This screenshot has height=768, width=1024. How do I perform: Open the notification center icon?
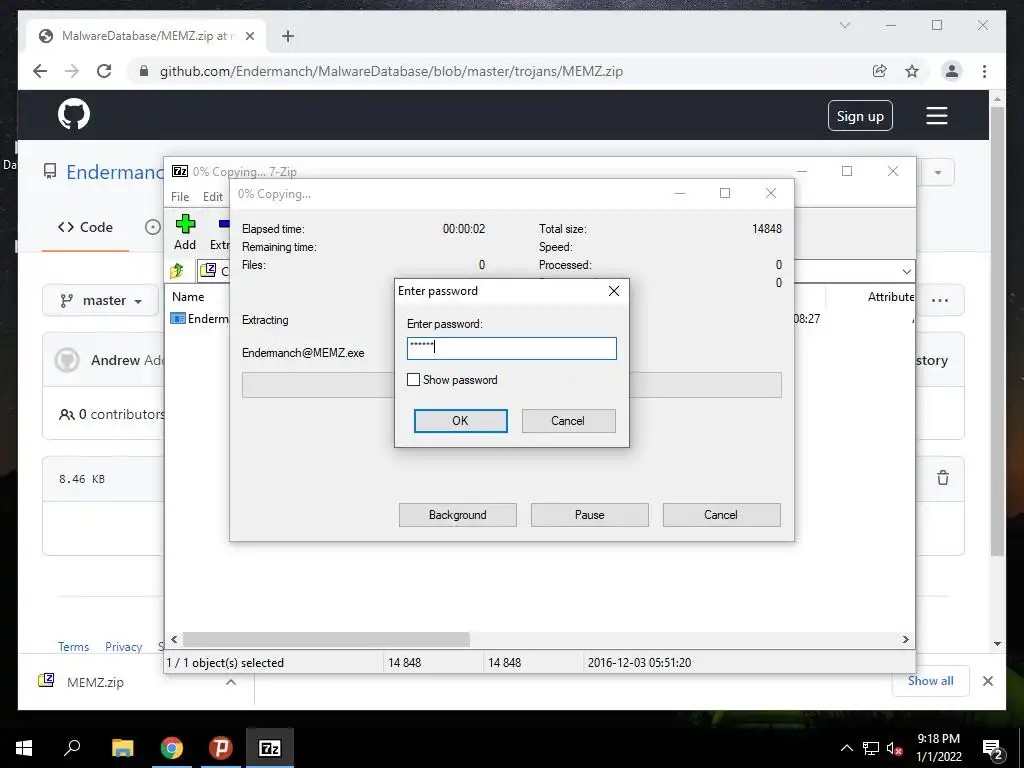pos(993,748)
